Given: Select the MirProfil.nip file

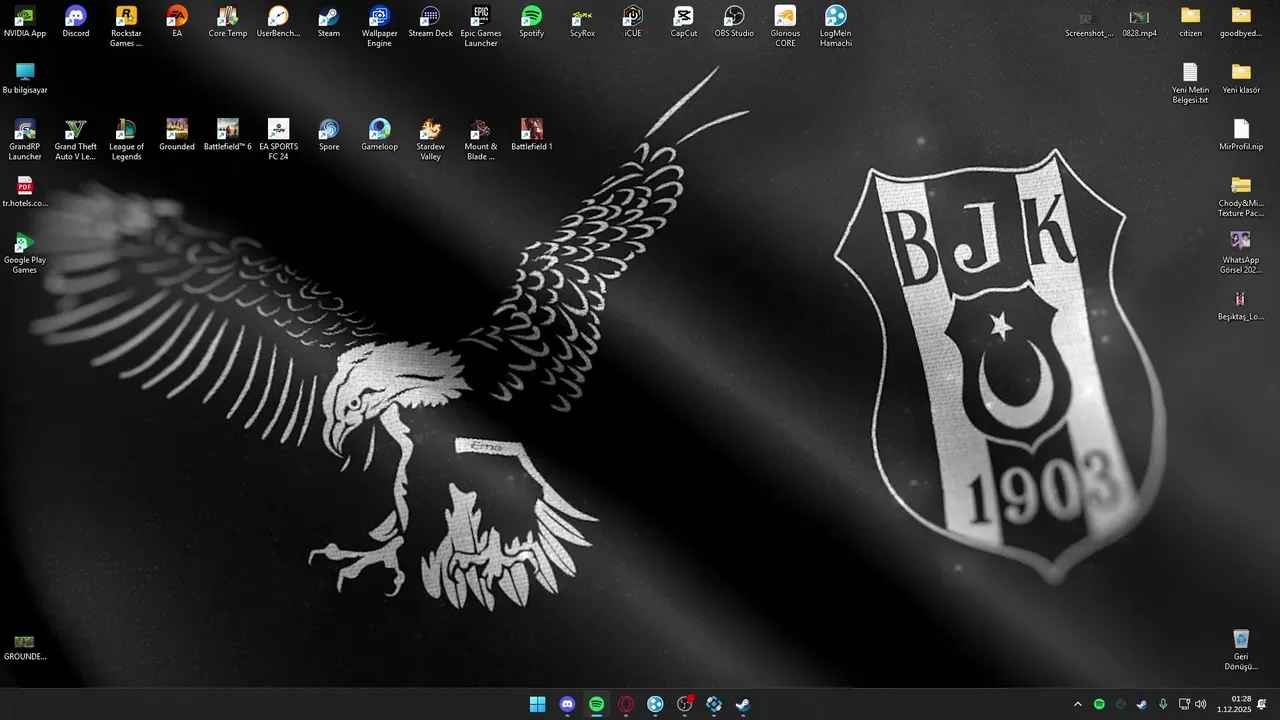Looking at the screenshot, I should point(1241,136).
